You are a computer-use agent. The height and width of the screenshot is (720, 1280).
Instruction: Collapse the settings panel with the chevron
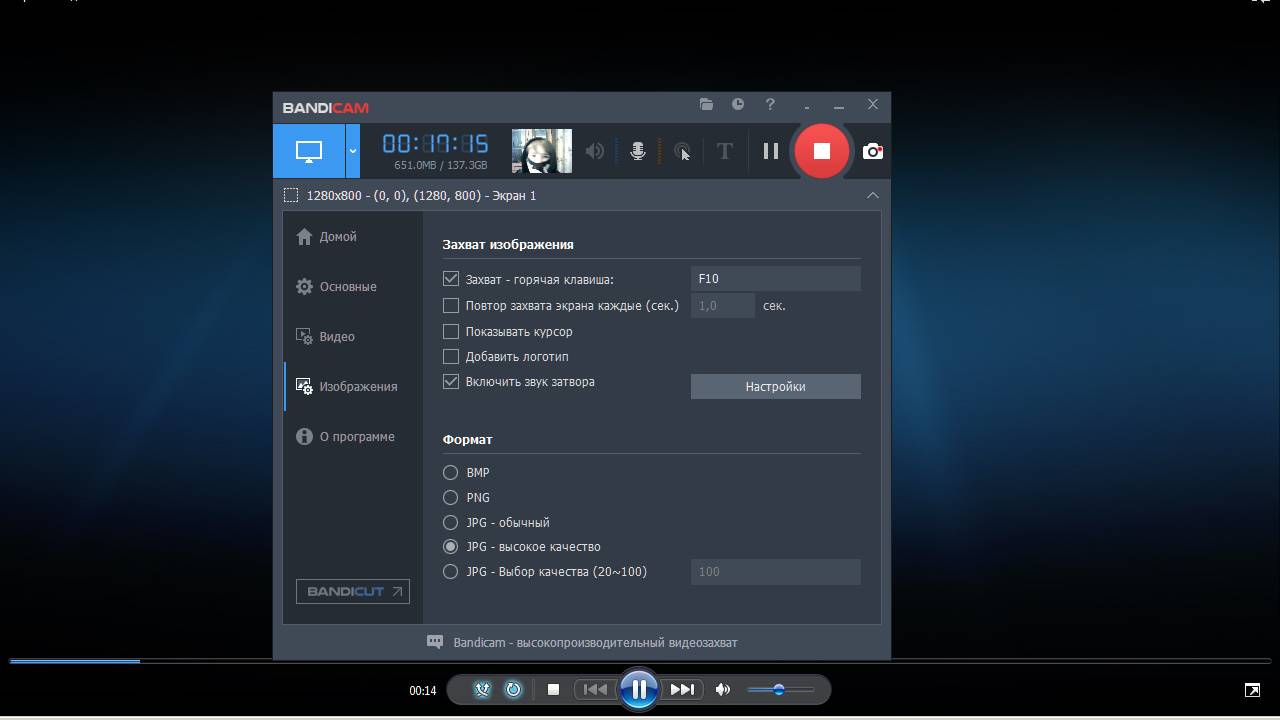[x=873, y=195]
